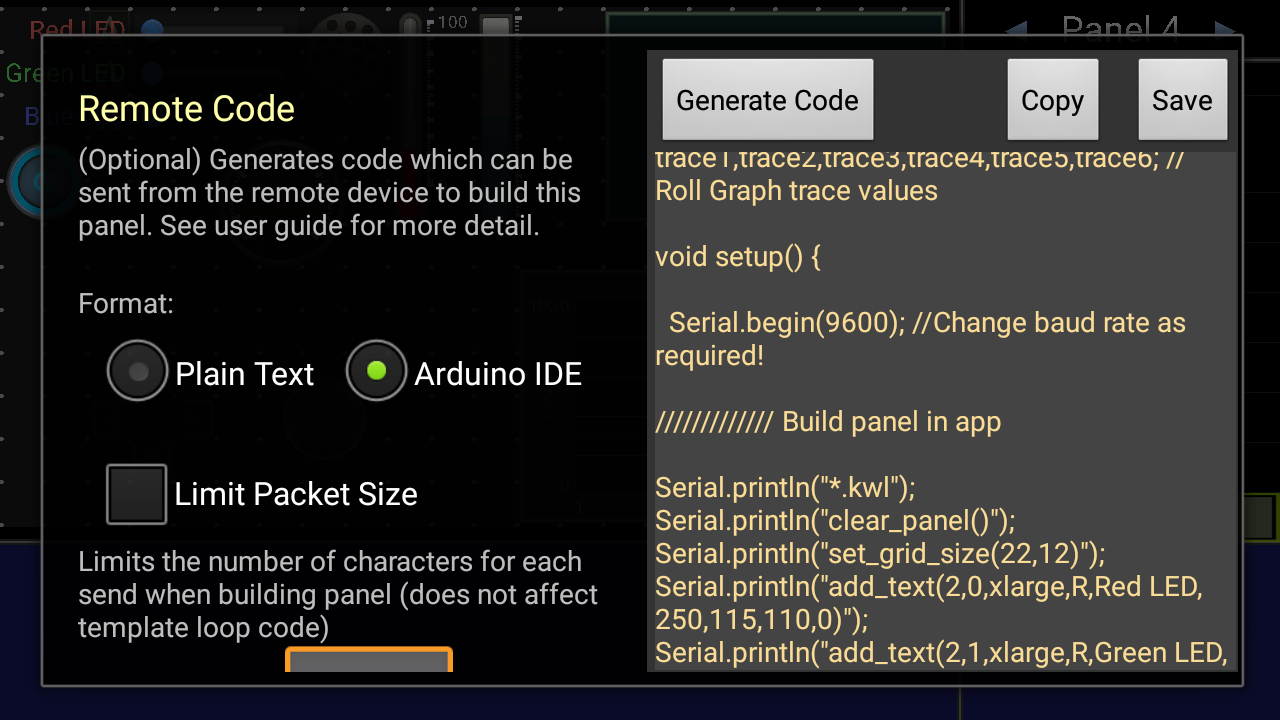Choose the Arduino IDE format radio button
This screenshot has width=1280, height=720.
click(376, 372)
